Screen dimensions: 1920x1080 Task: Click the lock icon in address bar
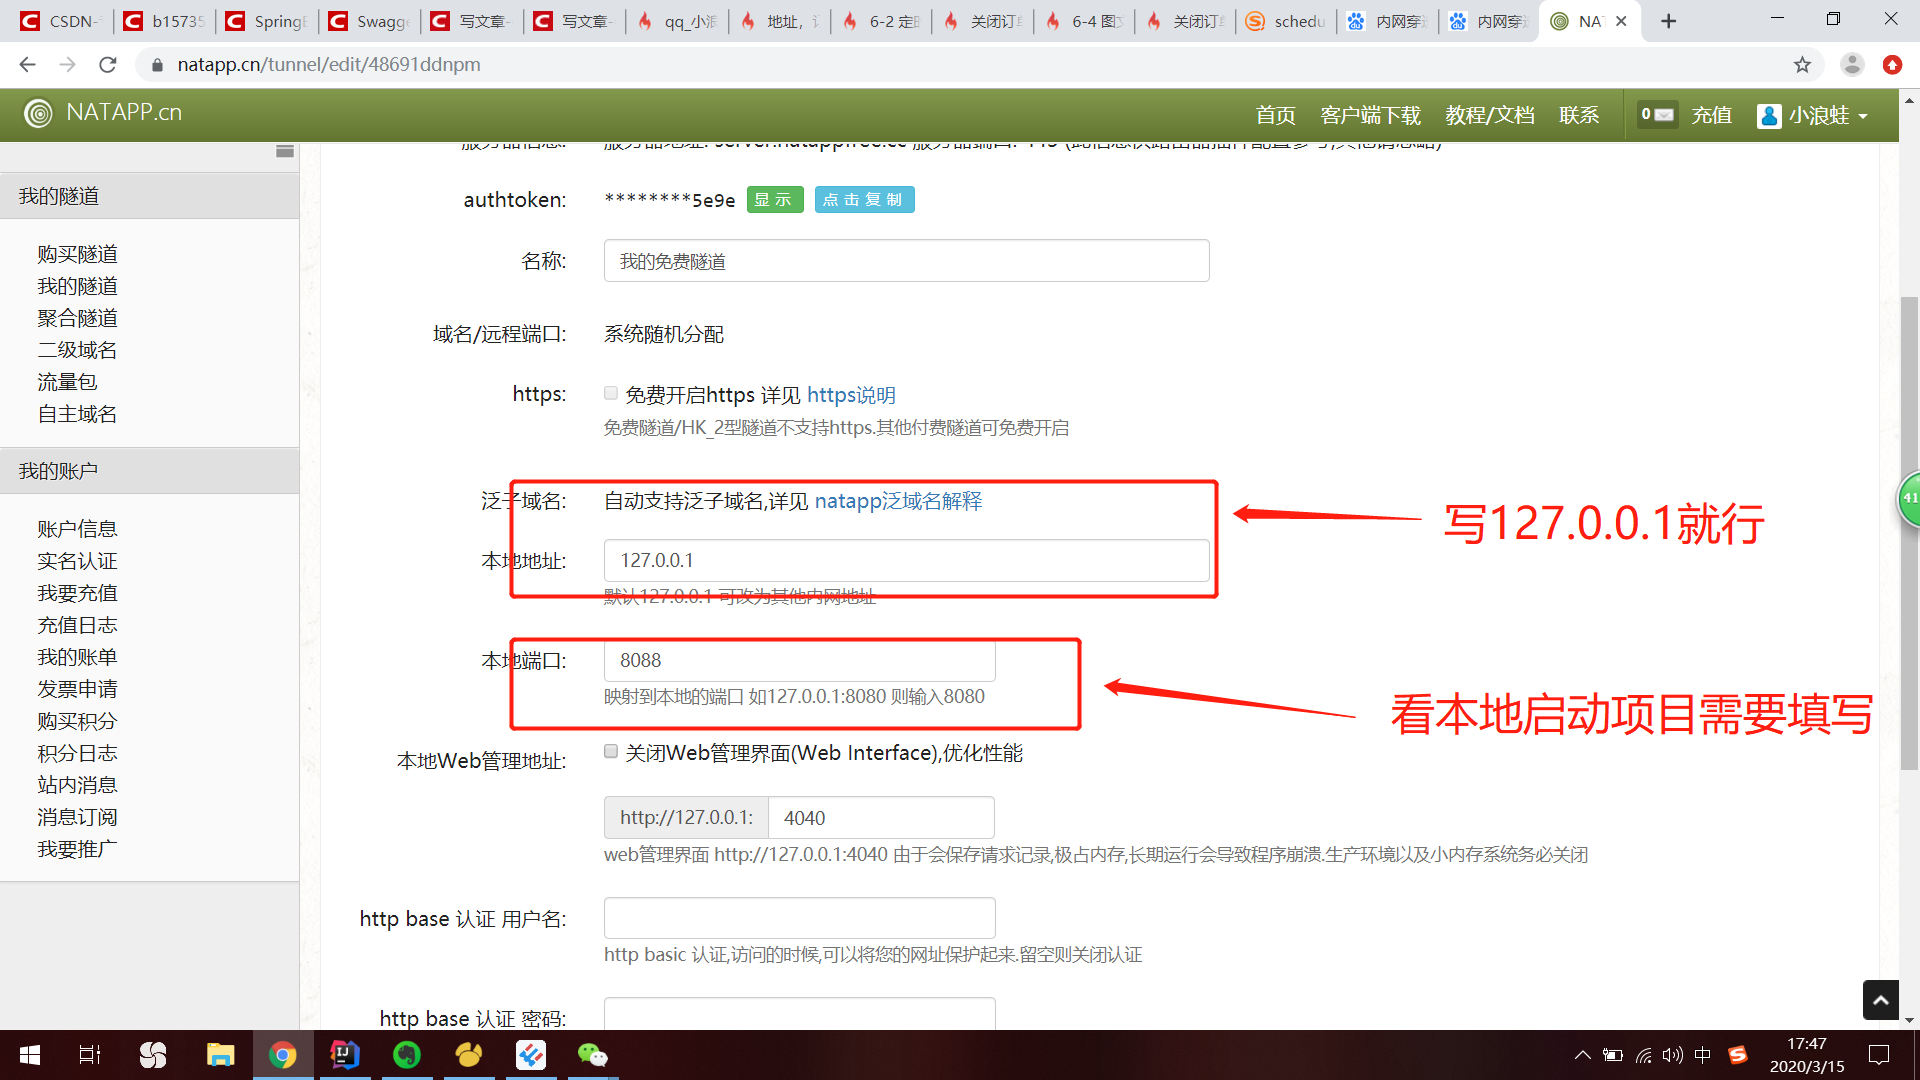coord(157,64)
